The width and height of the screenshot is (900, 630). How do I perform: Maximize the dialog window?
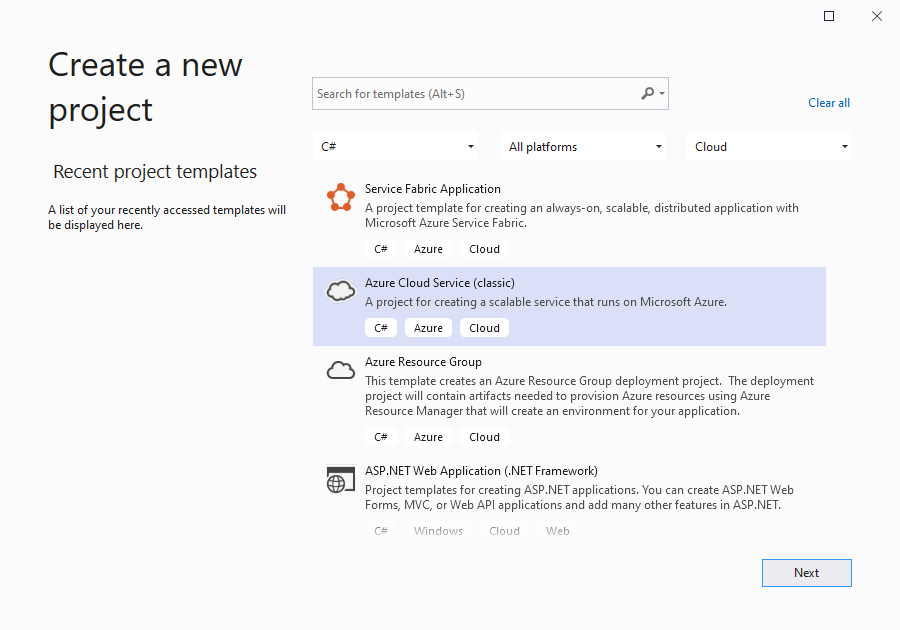tap(829, 16)
